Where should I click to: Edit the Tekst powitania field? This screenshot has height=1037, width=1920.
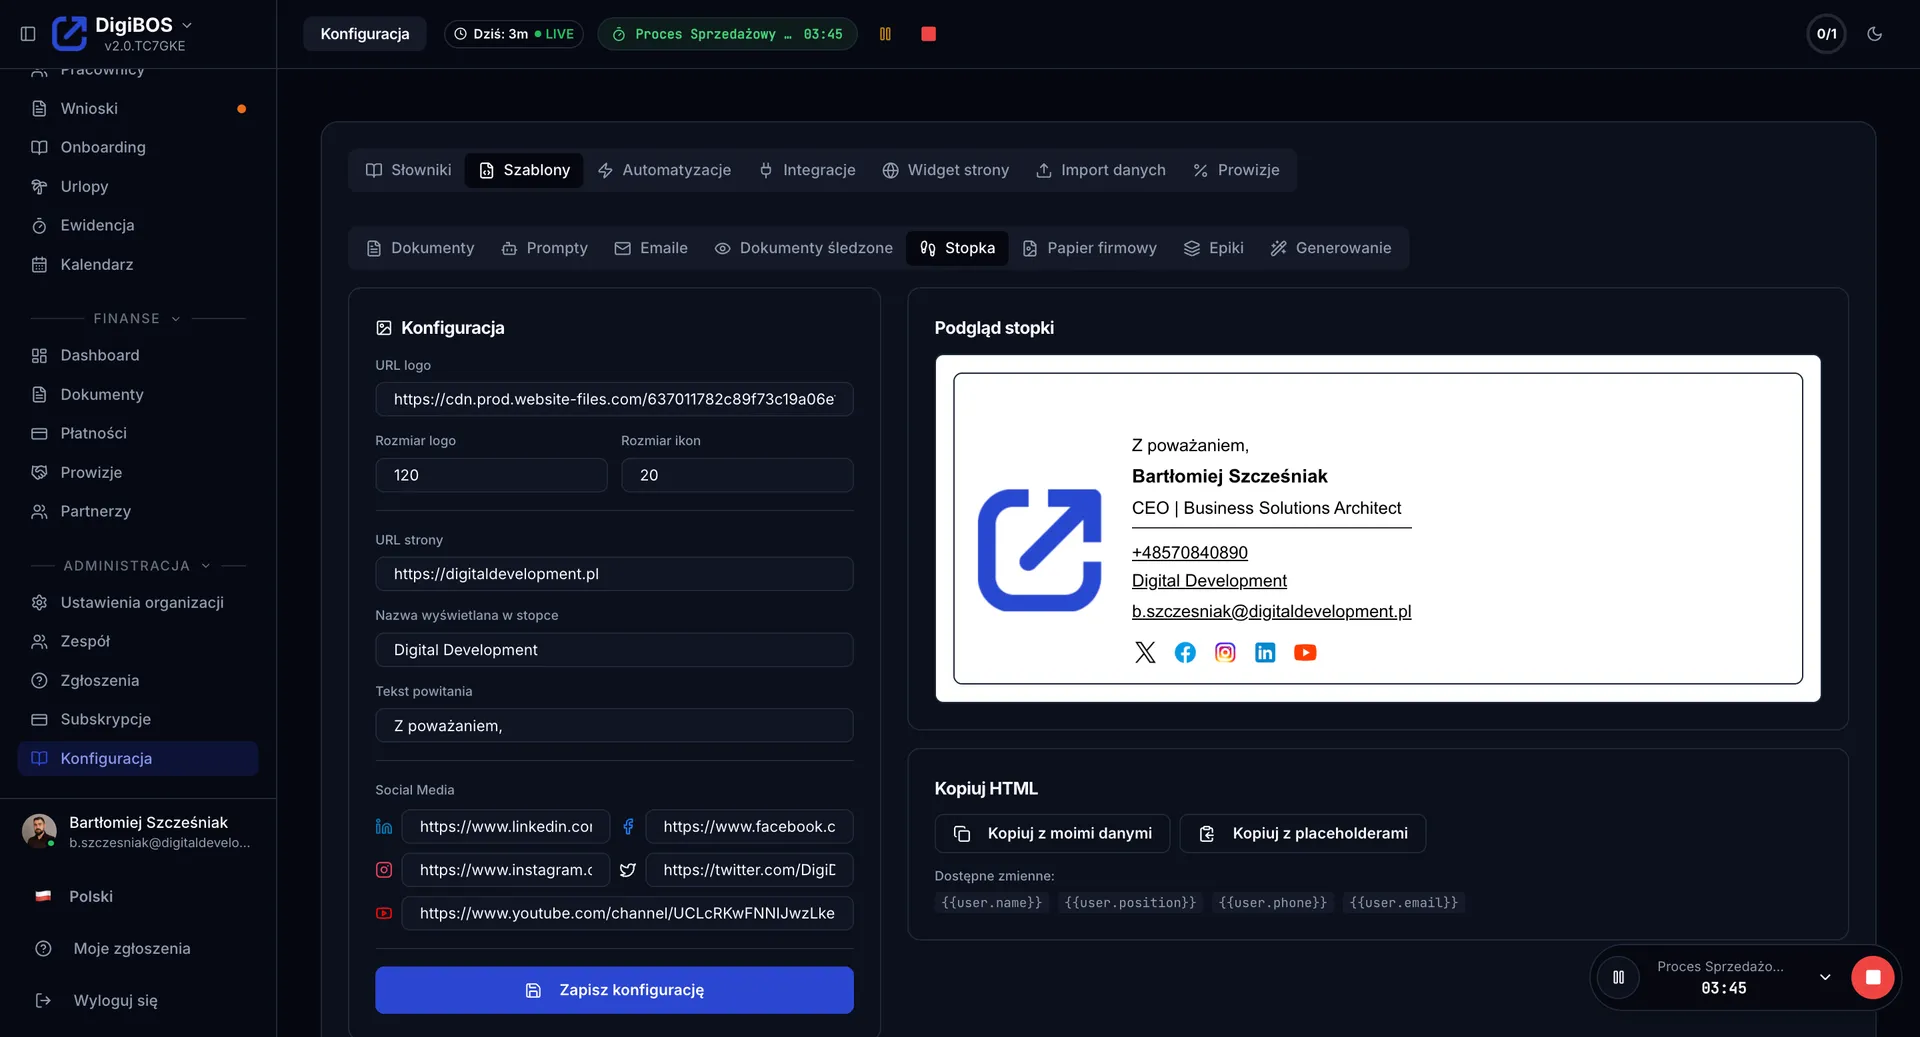[x=614, y=726]
